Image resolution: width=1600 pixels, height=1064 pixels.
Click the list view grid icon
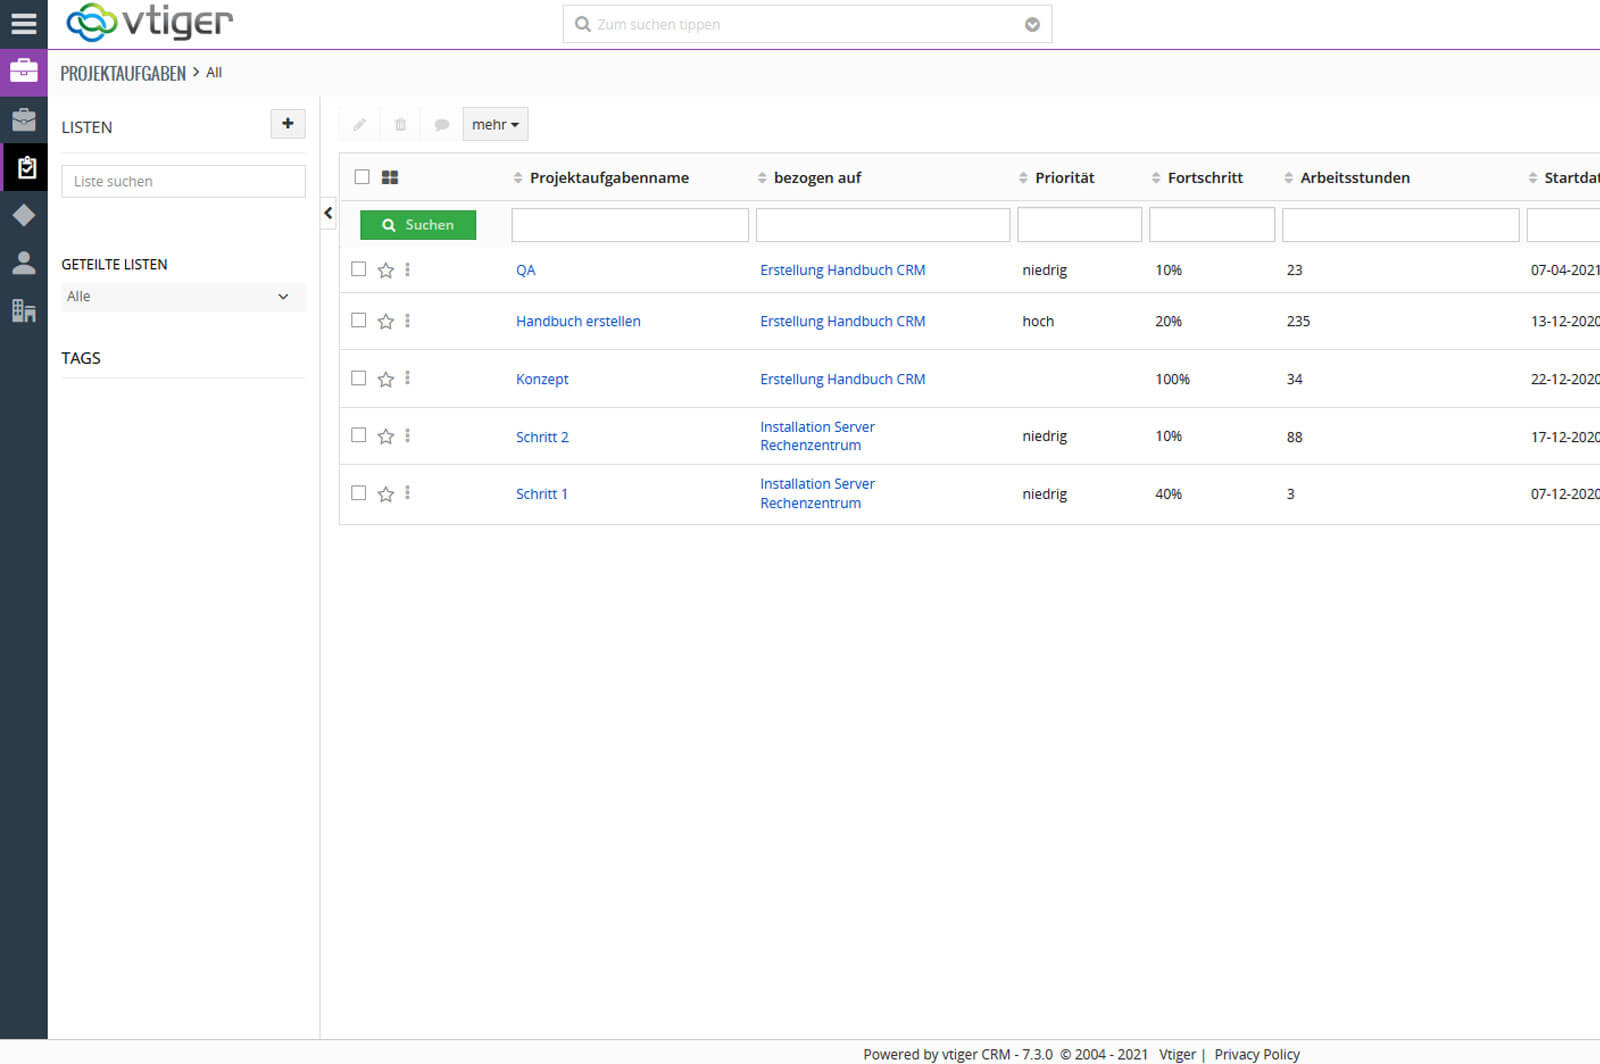click(390, 177)
